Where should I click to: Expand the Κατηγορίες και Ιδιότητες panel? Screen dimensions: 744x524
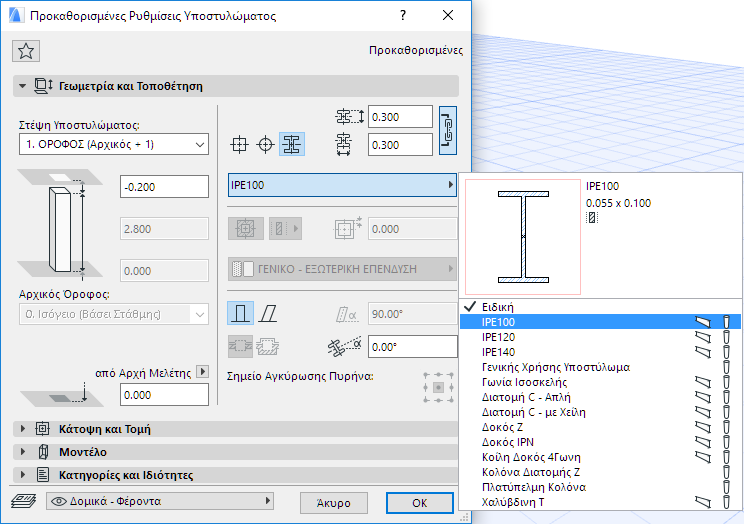pyautogui.click(x=22, y=475)
